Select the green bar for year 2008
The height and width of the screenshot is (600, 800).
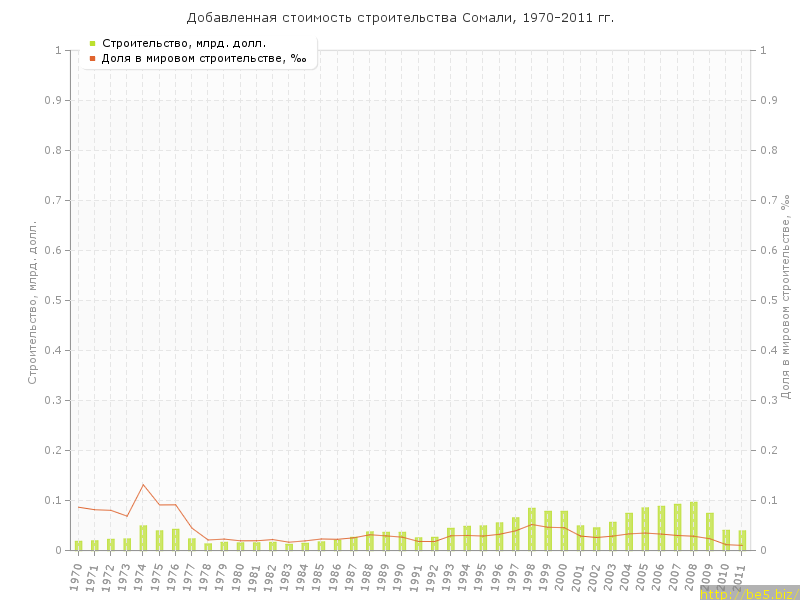click(693, 526)
